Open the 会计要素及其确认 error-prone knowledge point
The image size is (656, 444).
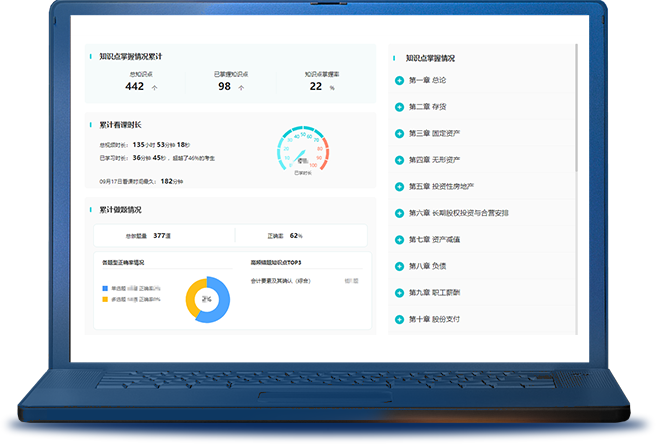point(280,281)
